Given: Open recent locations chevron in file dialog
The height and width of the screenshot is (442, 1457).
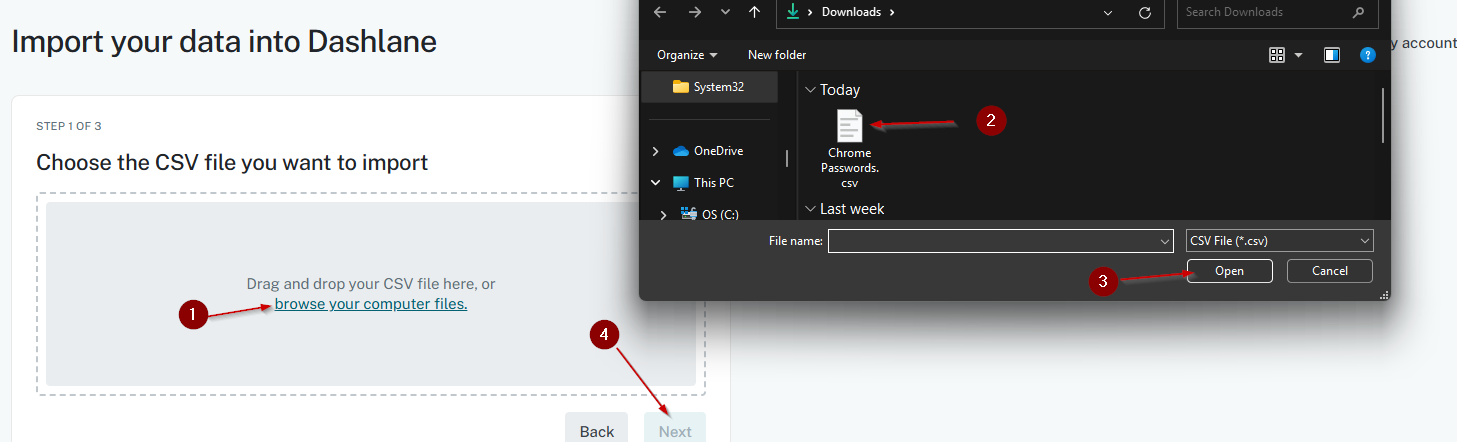Looking at the screenshot, I should click(x=725, y=13).
